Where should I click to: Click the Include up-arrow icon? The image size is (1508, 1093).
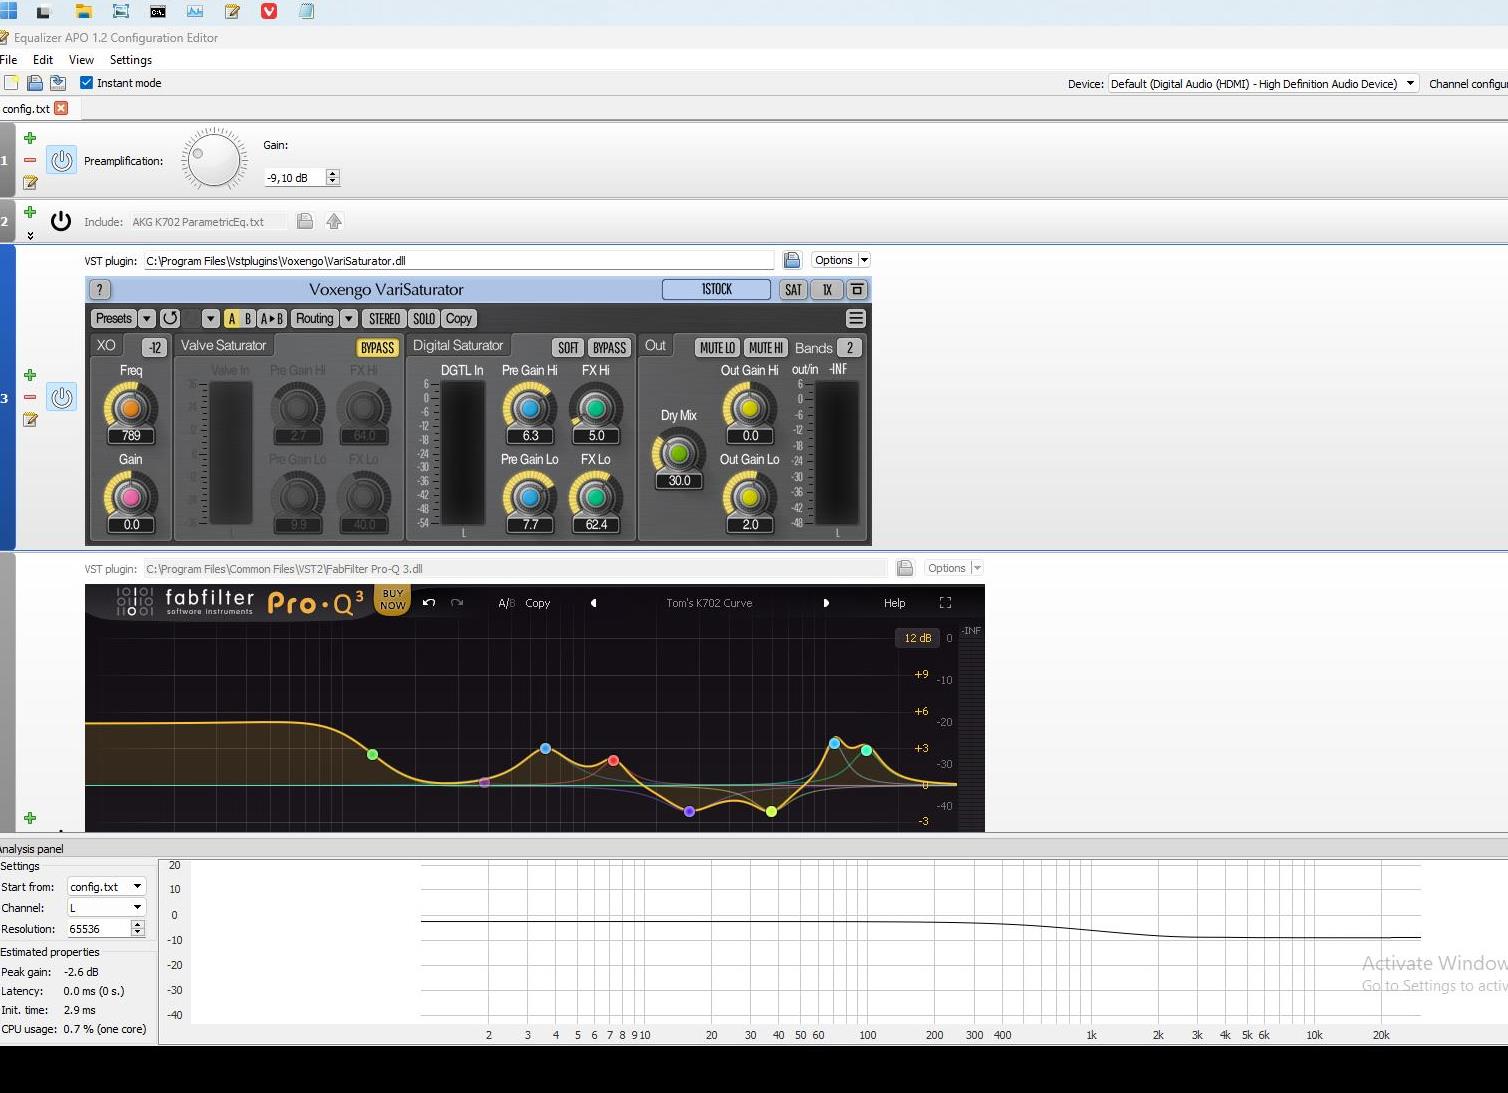point(334,221)
